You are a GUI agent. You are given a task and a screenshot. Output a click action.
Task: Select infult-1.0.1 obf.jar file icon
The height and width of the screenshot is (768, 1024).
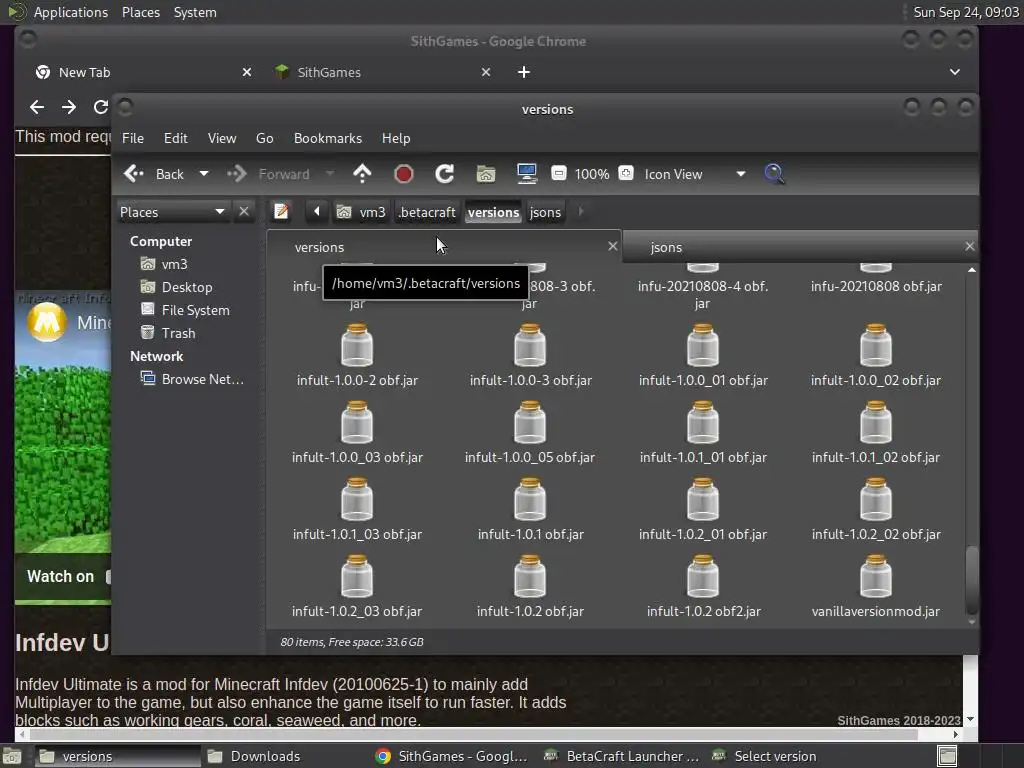[x=530, y=500]
